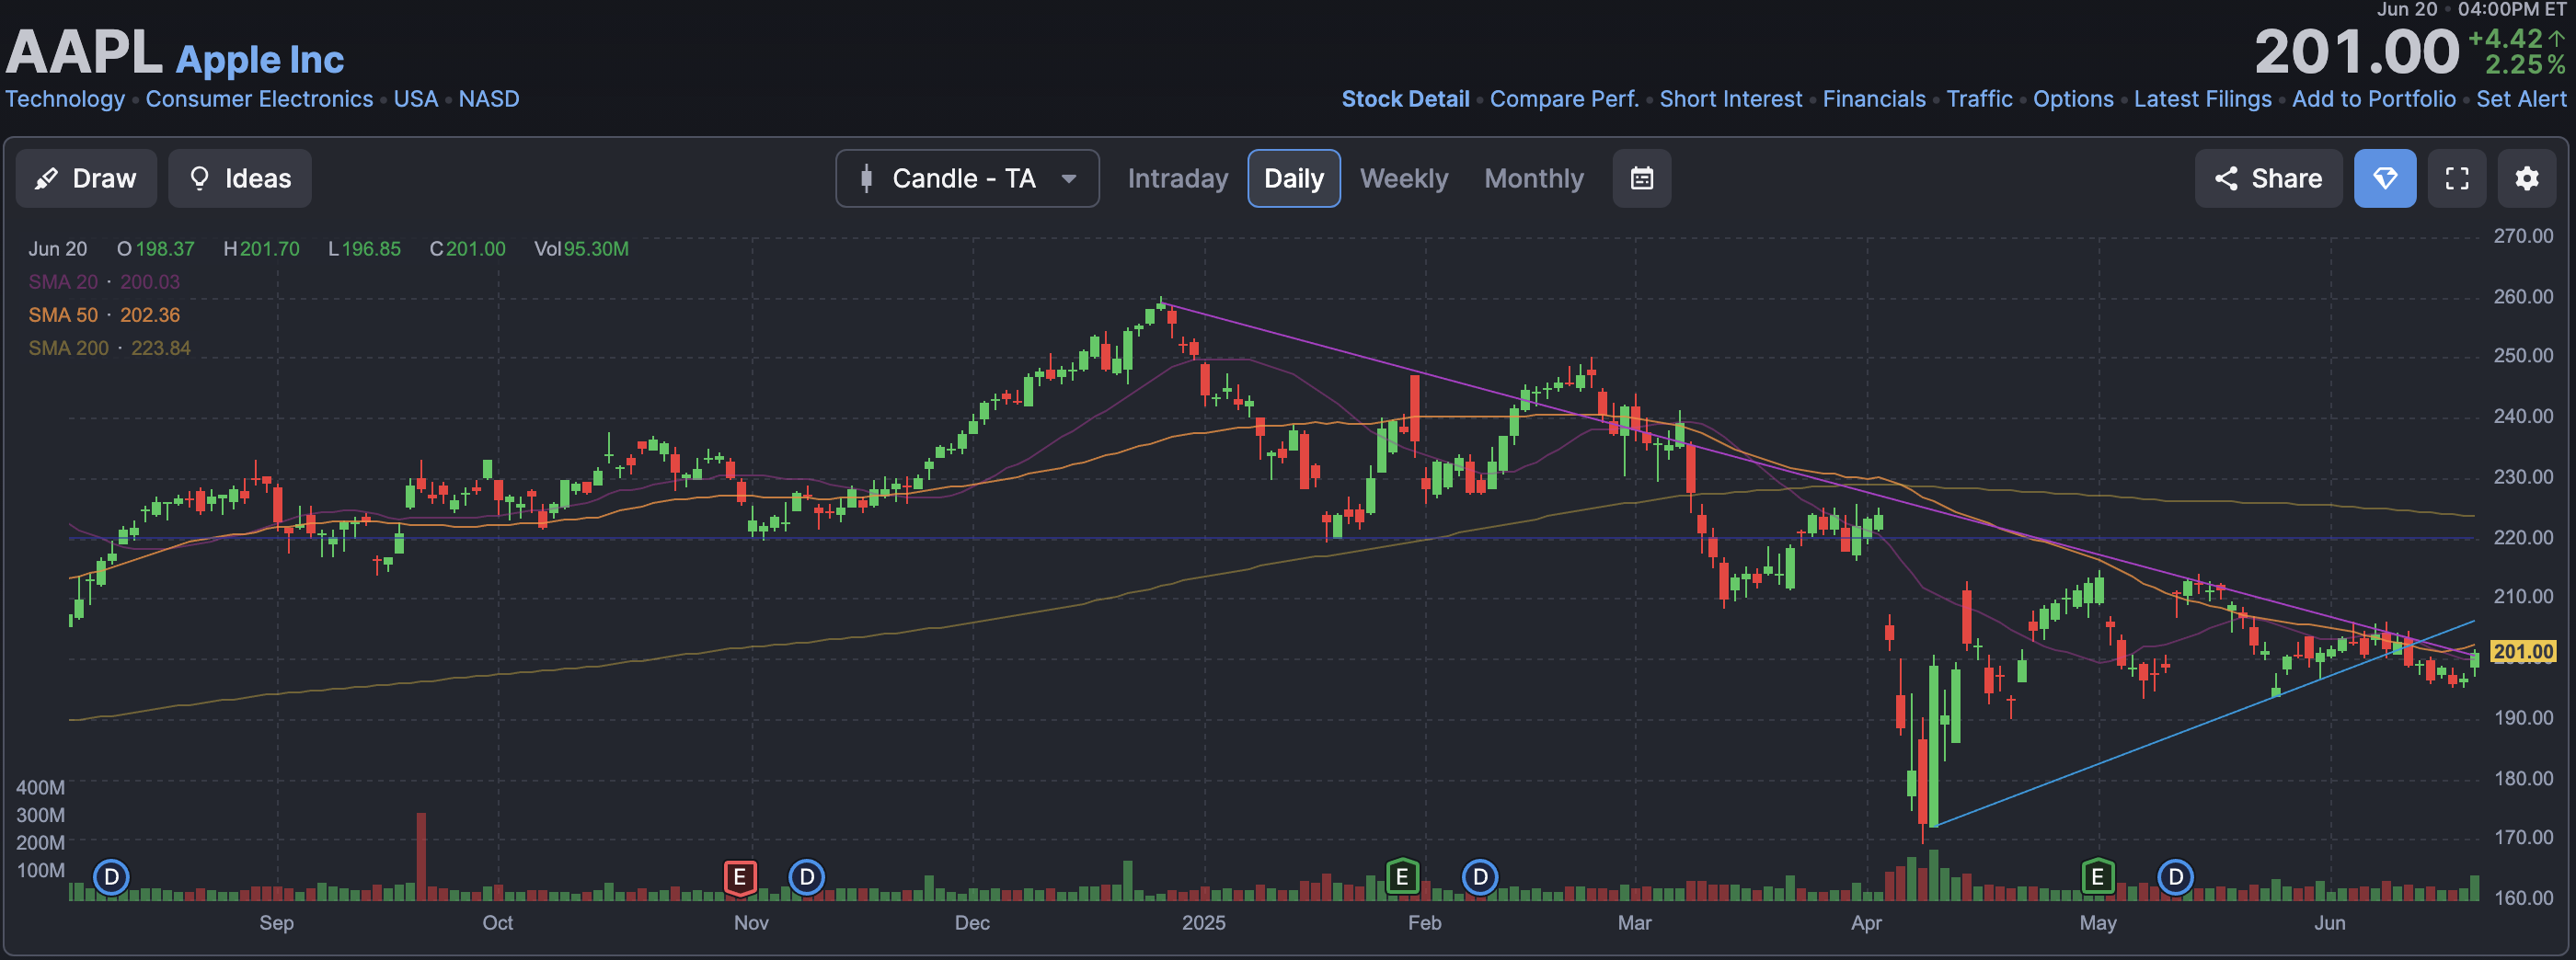This screenshot has width=2576, height=960.
Task: Click the AAPL ticker heading
Action: [x=83, y=52]
